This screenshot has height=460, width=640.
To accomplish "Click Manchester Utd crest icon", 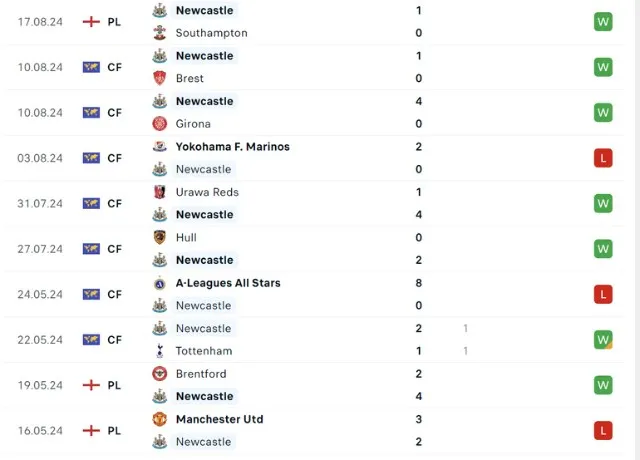I will [159, 419].
